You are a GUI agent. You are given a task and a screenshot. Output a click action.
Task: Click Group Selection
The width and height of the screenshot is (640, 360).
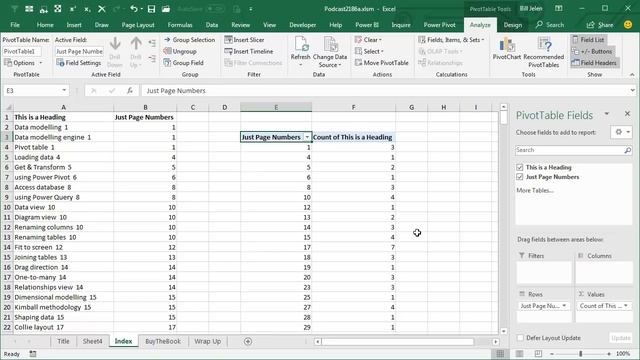[189, 40]
